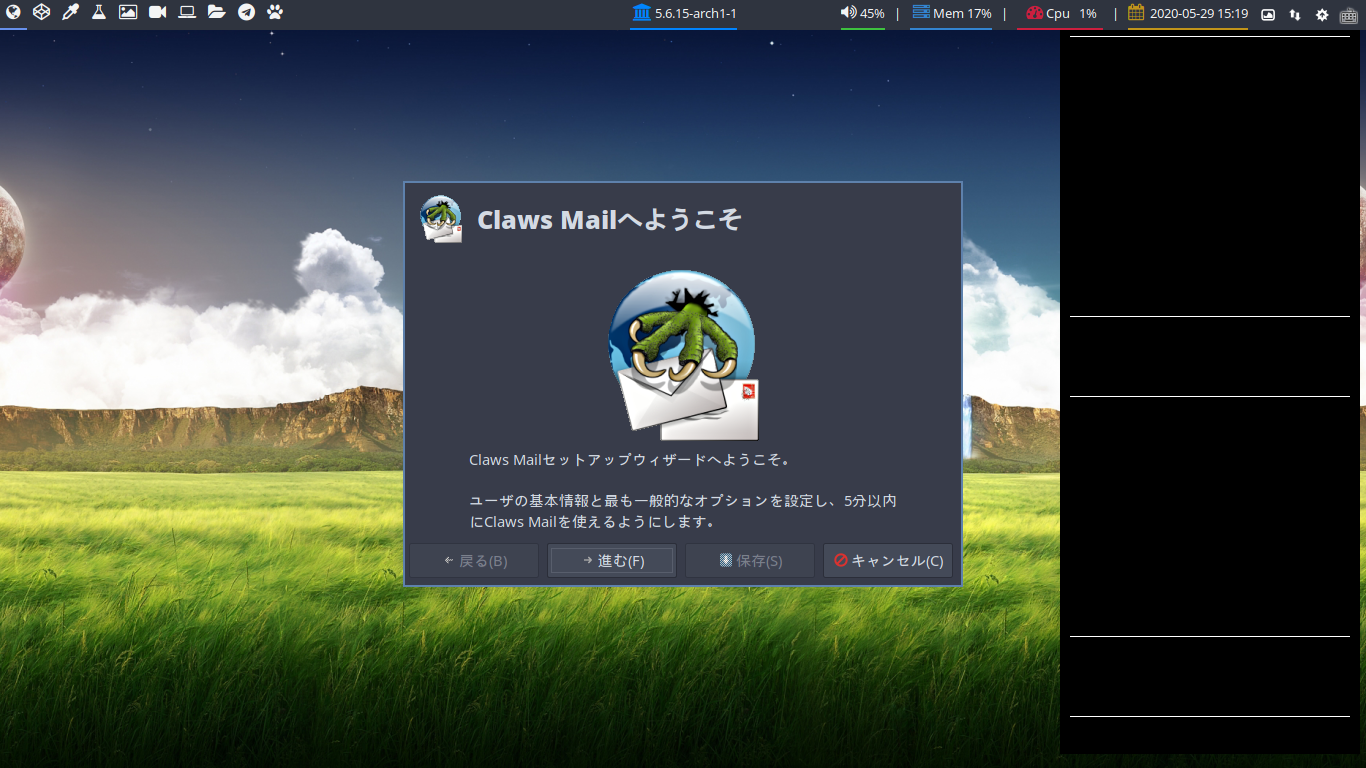Click the 45% volume text
1366x768 pixels.
(x=872, y=14)
